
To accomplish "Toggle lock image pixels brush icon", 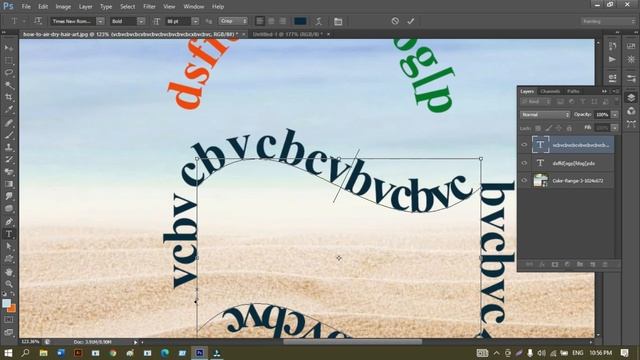I will point(549,128).
